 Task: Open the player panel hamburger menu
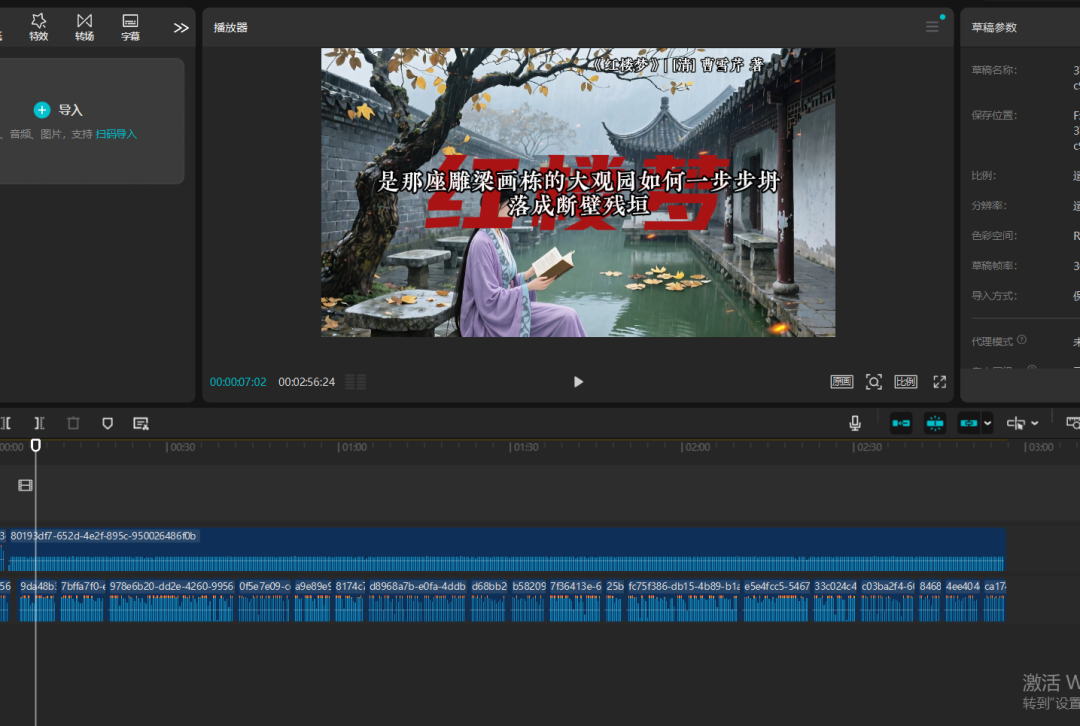[932, 27]
